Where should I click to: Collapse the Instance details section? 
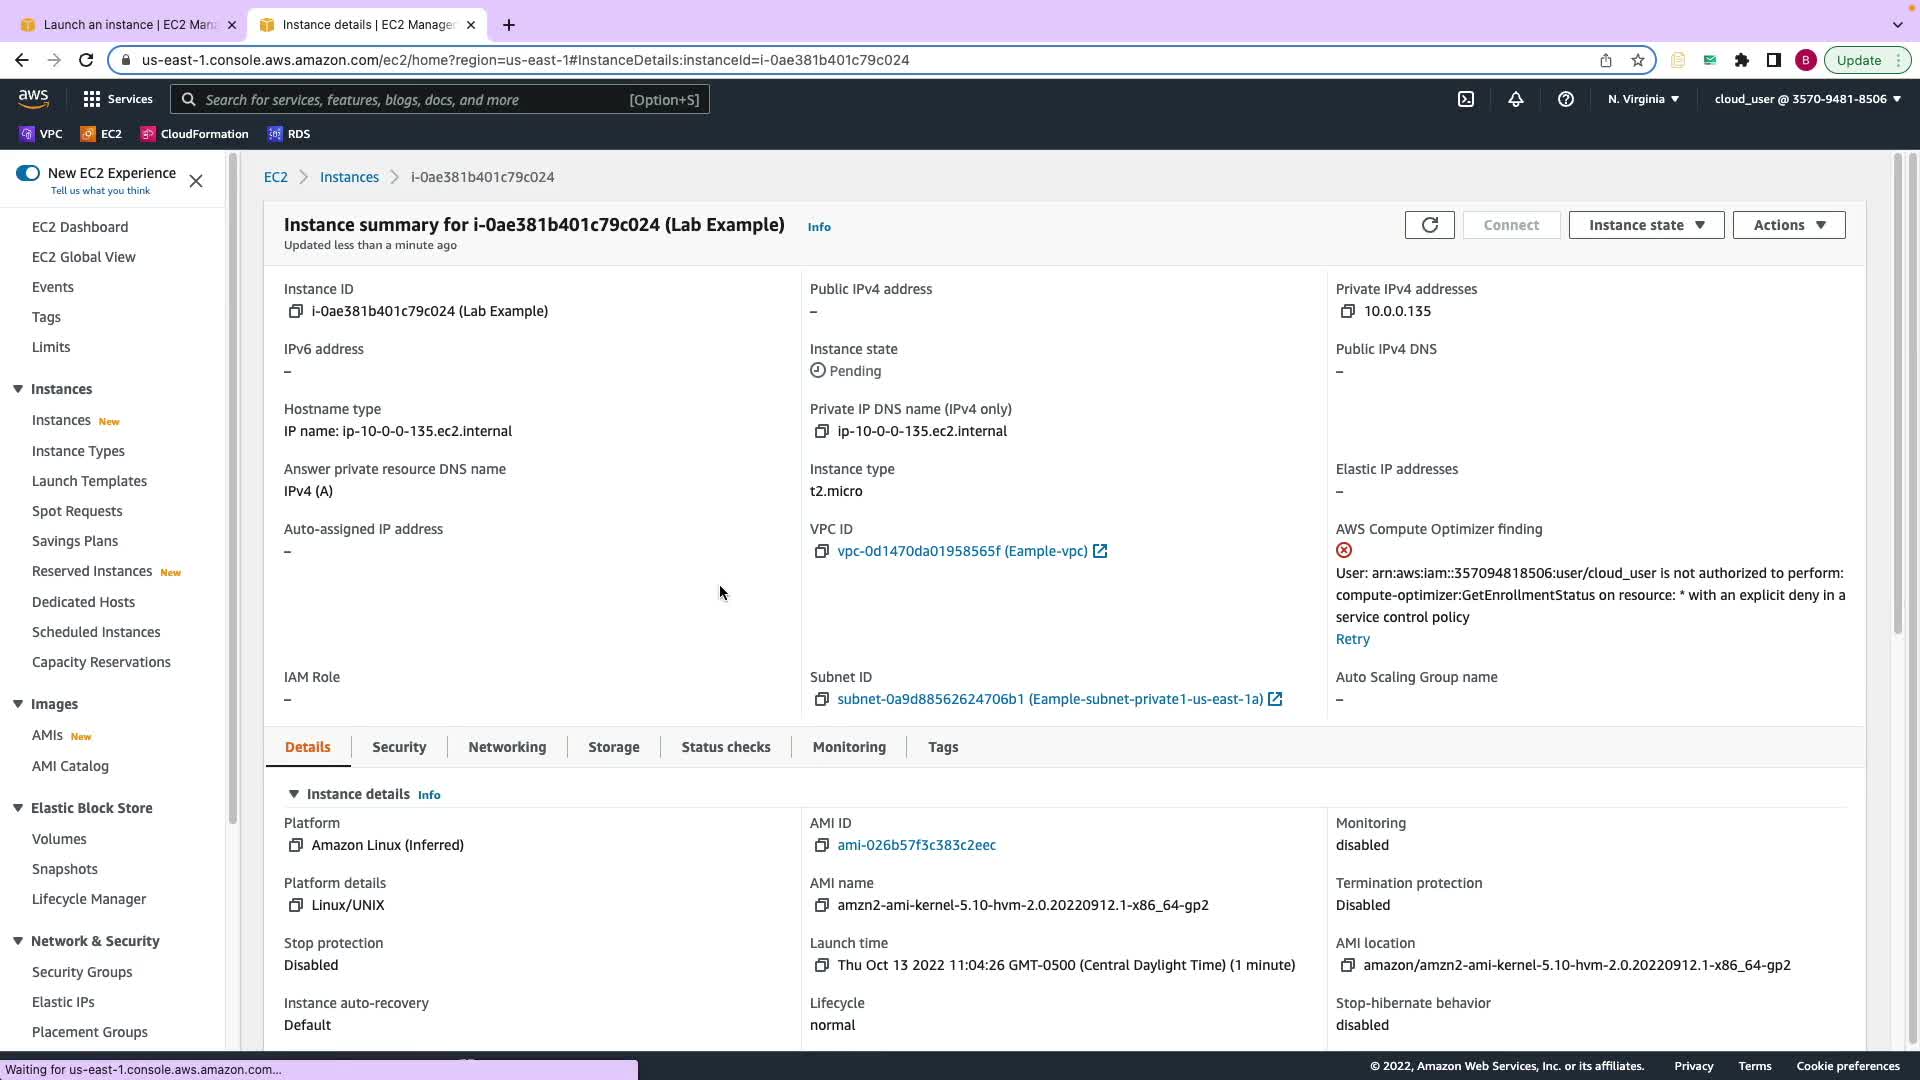(294, 794)
